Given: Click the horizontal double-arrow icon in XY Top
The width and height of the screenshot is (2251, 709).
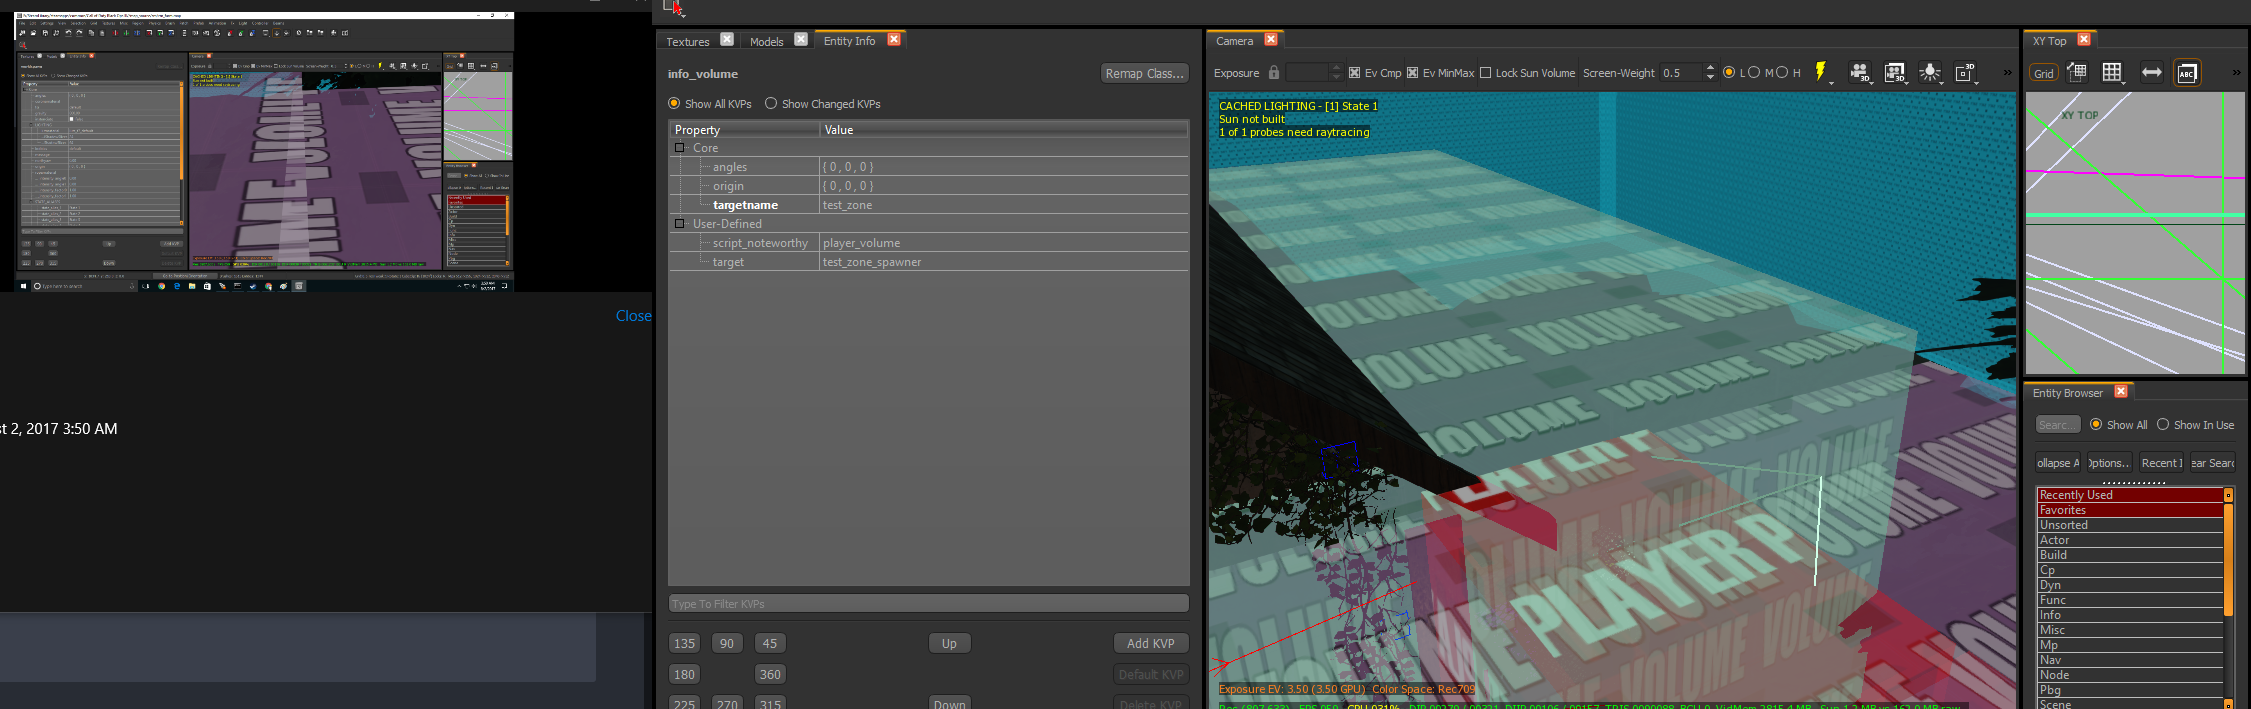Looking at the screenshot, I should point(2151,72).
